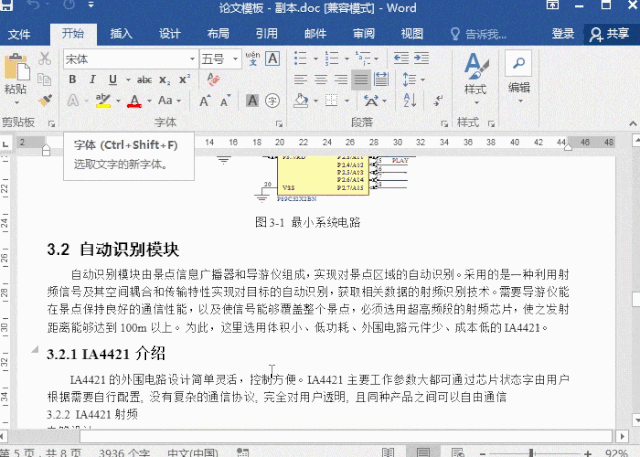Open the highlight color dropdown arrow

pyautogui.click(x=118, y=101)
